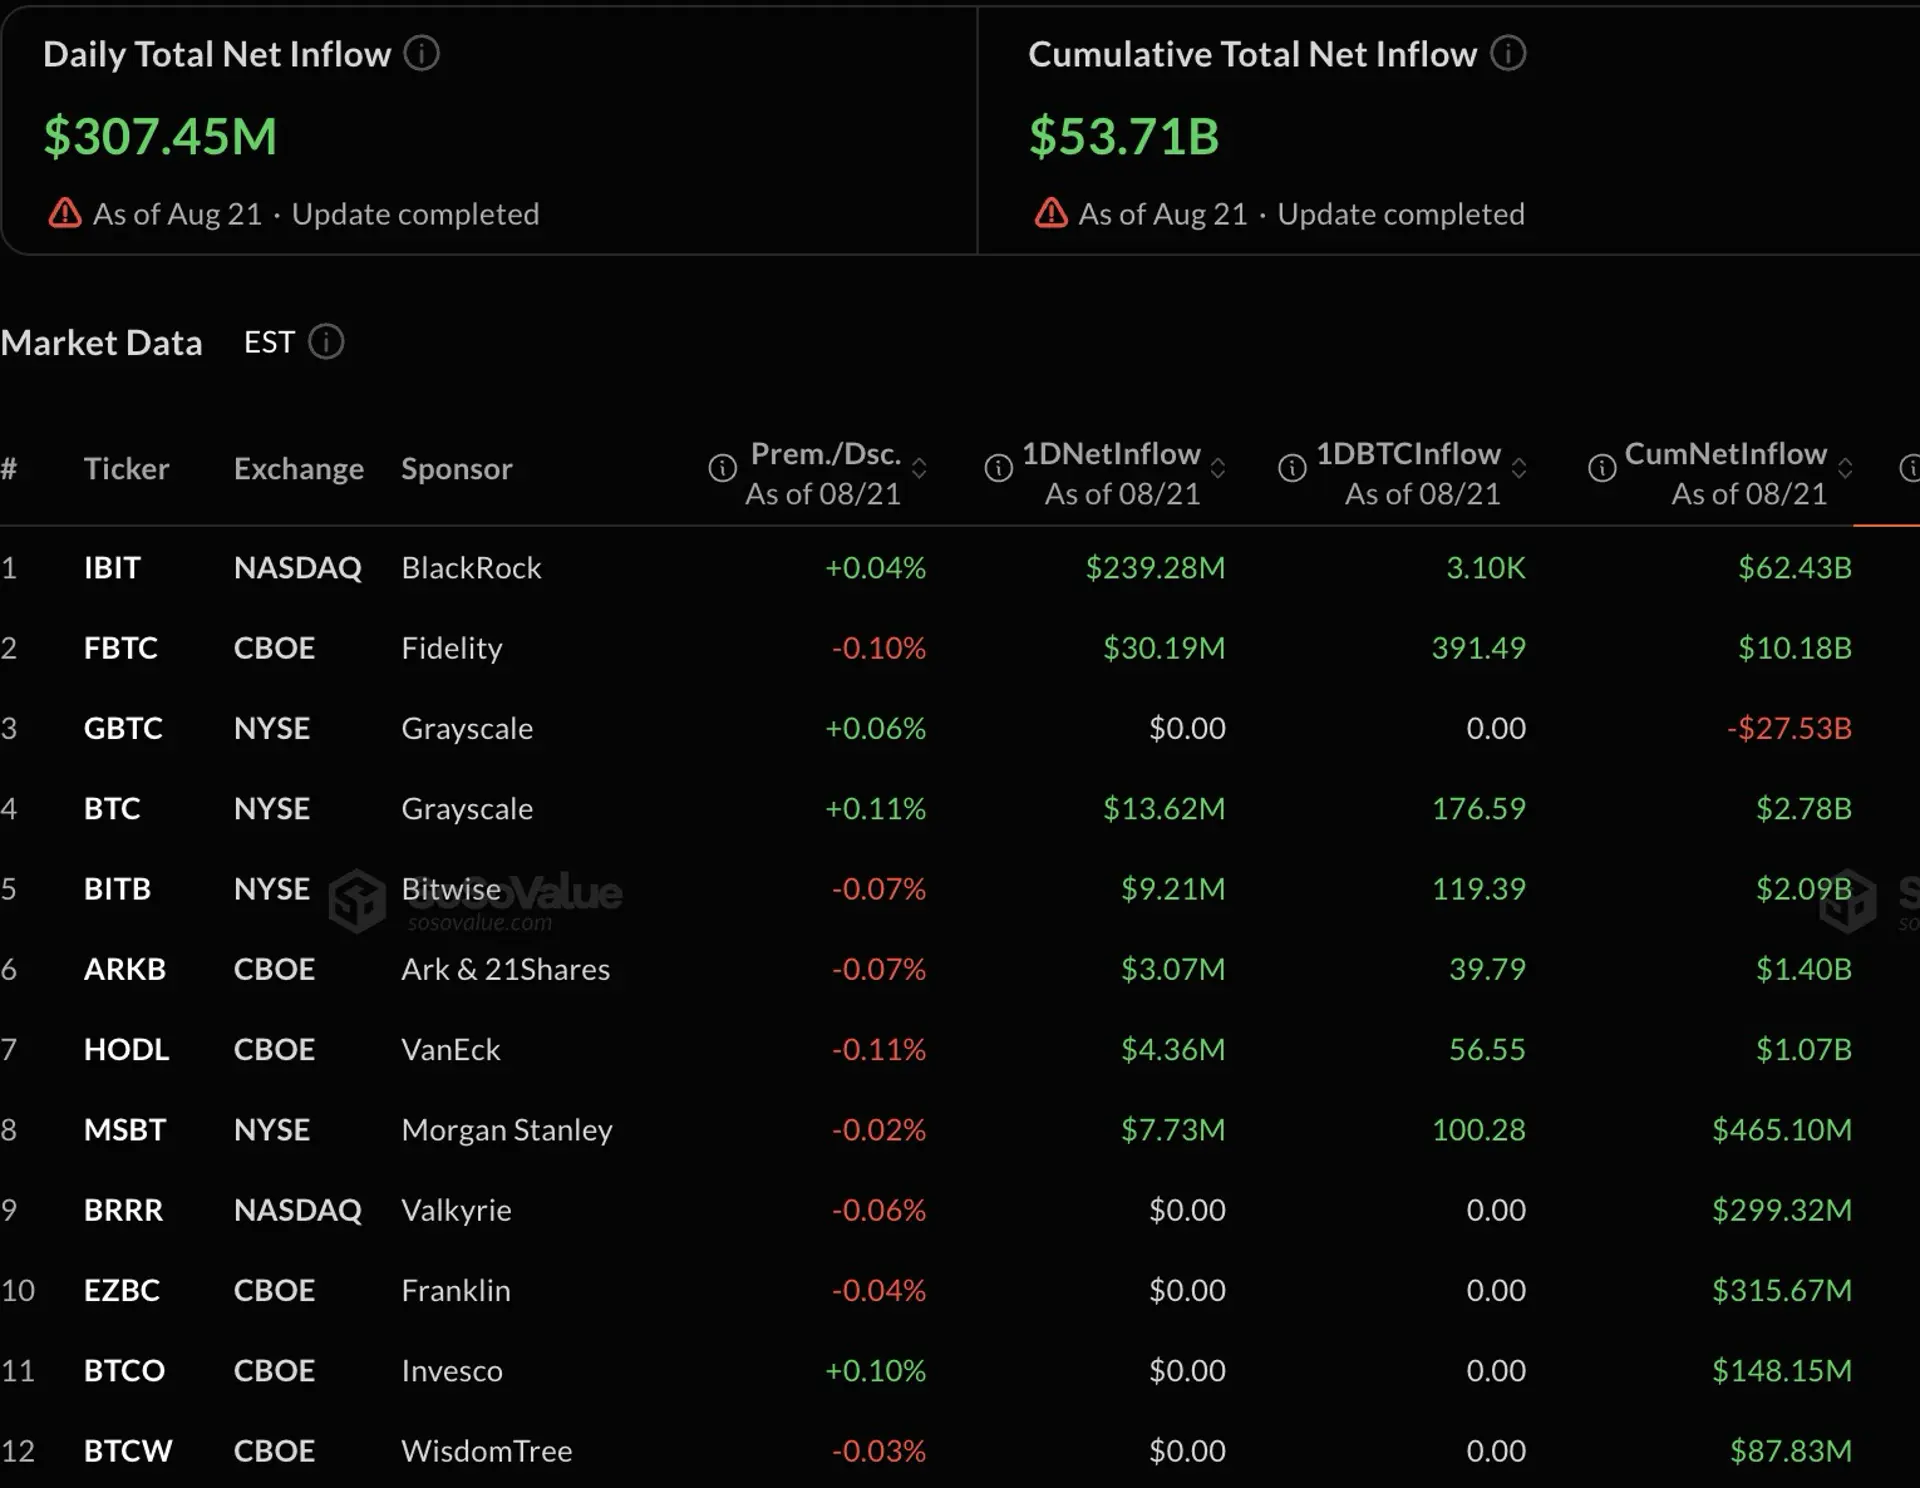
Task: Click the $30.19M inflow value
Action: (1164, 648)
